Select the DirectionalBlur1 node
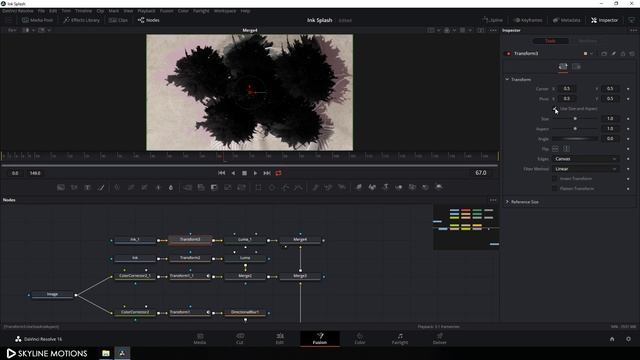 point(245,312)
